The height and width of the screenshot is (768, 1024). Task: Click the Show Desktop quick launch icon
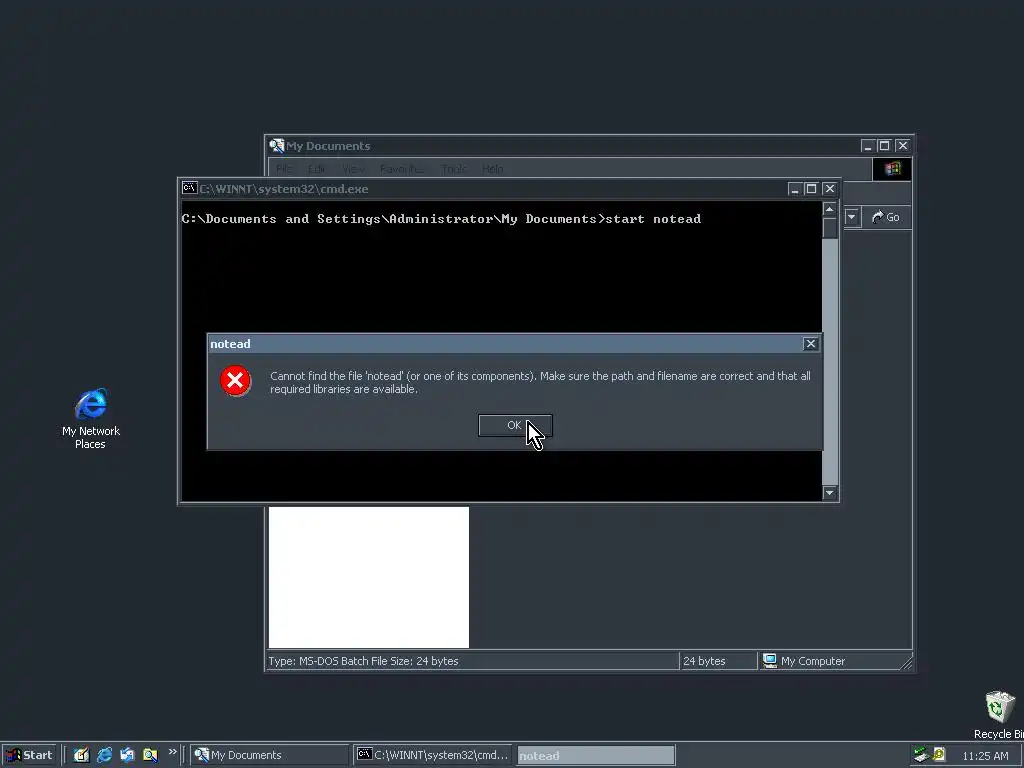[x=81, y=755]
